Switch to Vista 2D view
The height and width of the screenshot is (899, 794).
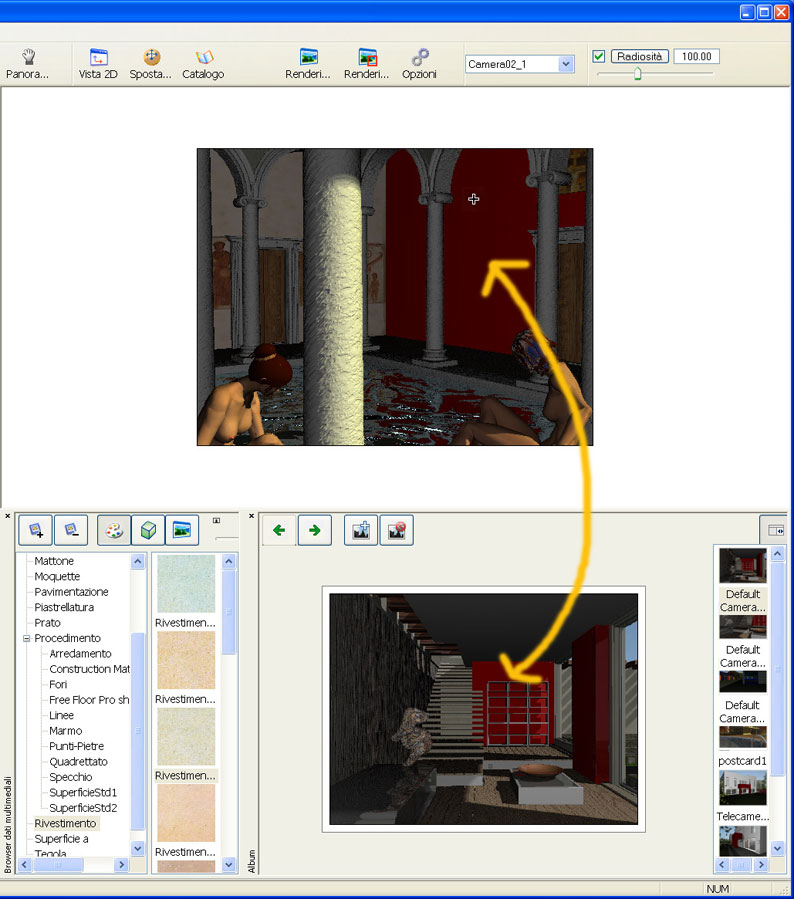tap(98, 64)
